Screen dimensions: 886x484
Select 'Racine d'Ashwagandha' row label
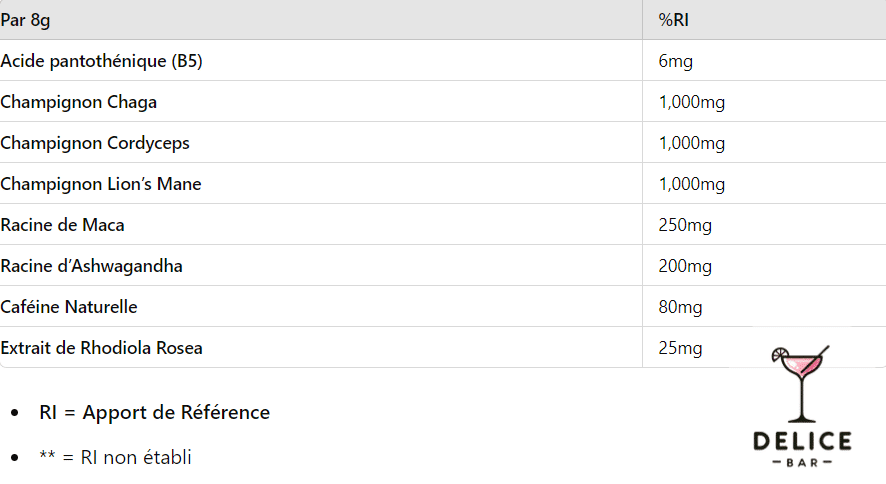coord(92,266)
